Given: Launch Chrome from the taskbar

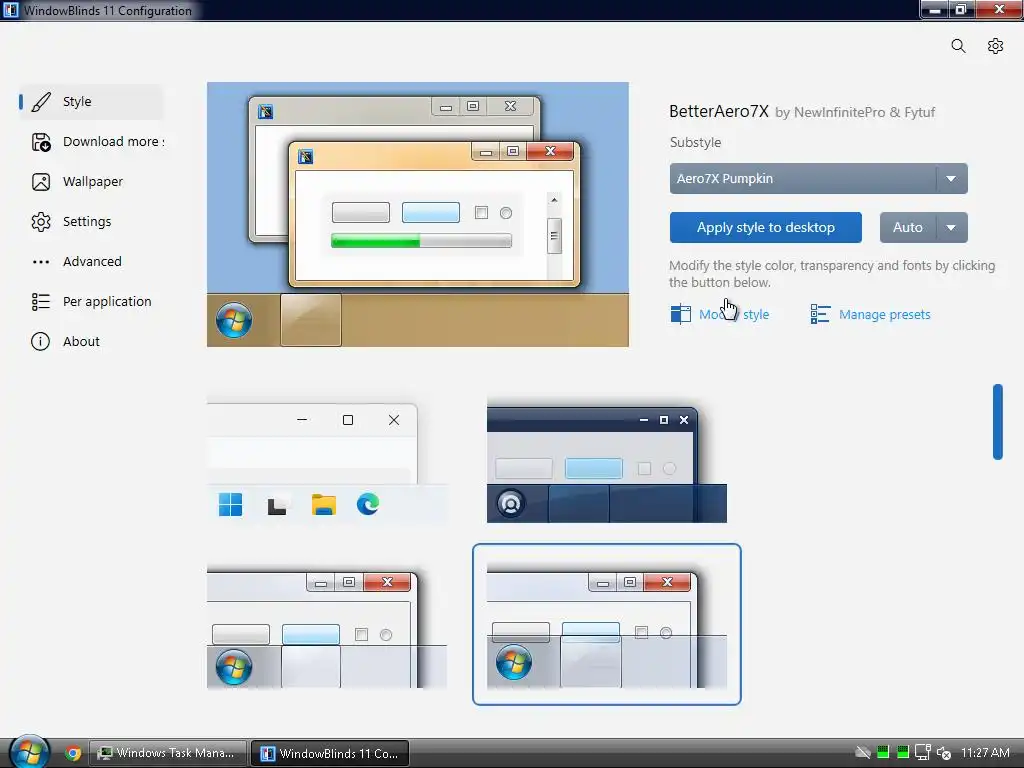Looking at the screenshot, I should click(x=73, y=753).
